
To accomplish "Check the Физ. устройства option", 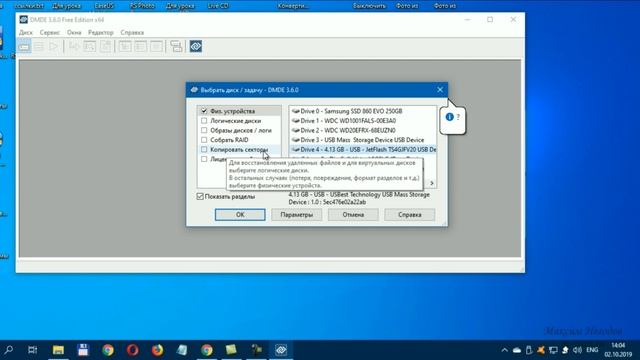I will pos(204,111).
